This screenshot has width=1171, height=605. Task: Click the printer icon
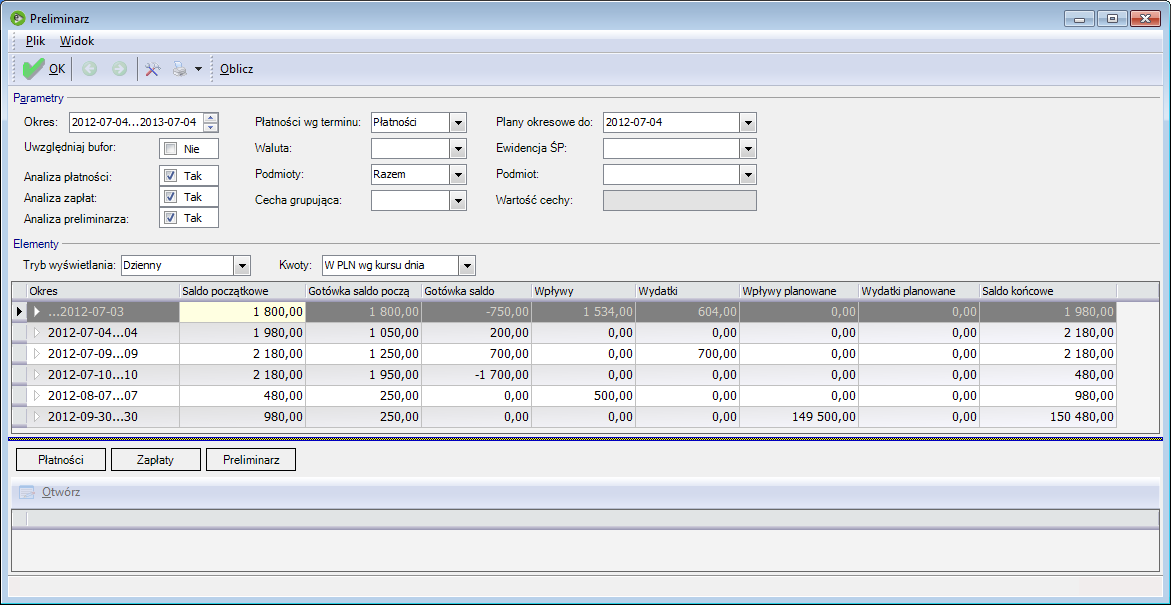pyautogui.click(x=179, y=69)
